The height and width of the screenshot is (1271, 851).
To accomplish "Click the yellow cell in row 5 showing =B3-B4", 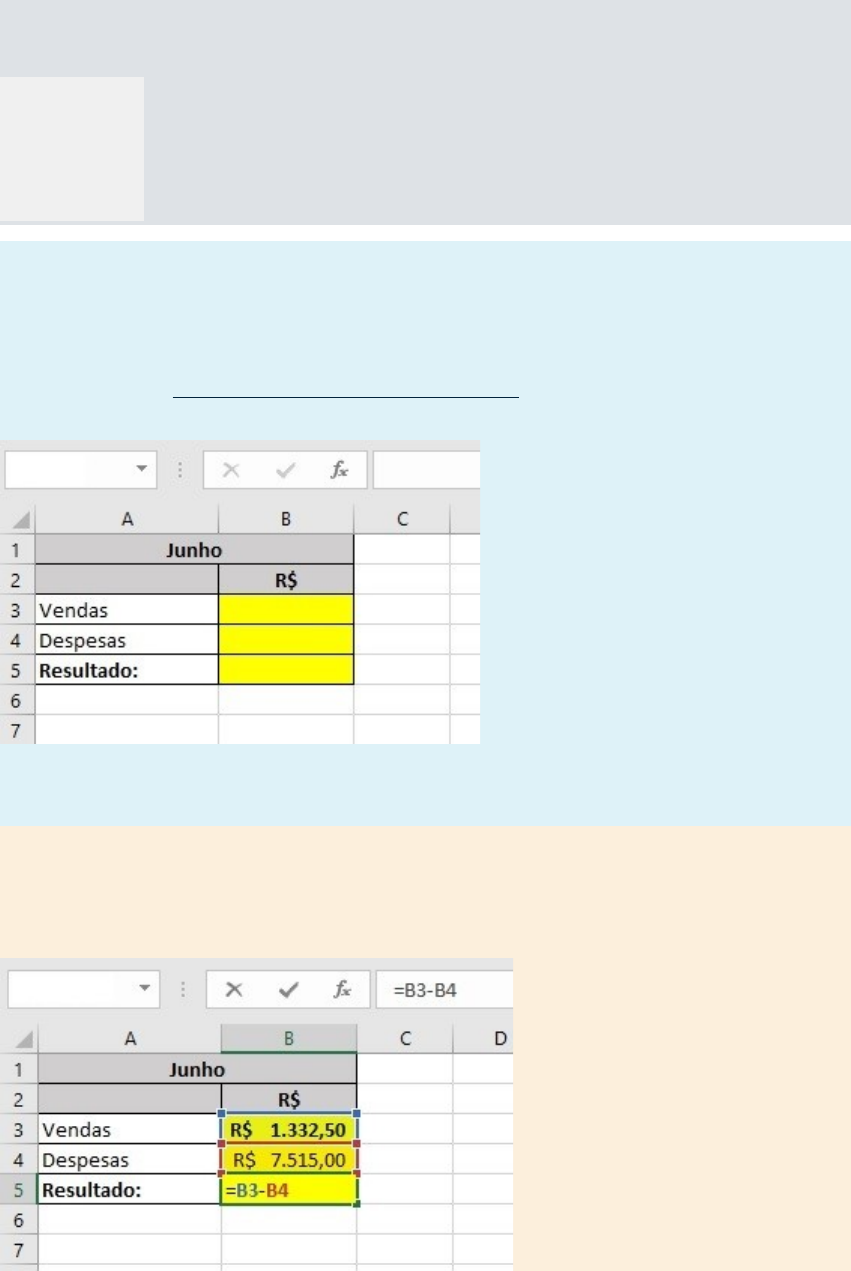I will tap(289, 1190).
